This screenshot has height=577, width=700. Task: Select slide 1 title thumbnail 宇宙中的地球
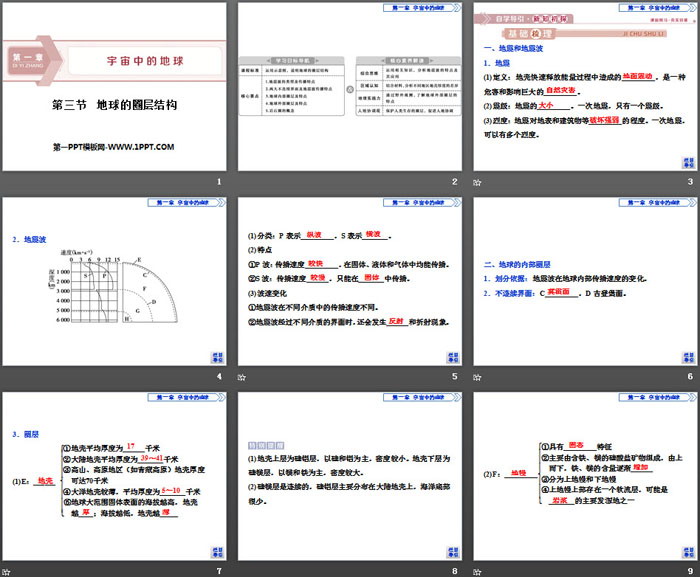click(x=114, y=87)
